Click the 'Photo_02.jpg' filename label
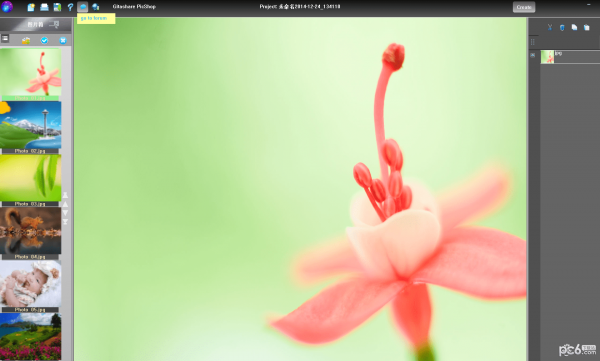Image resolution: width=600 pixels, height=361 pixels. click(x=30, y=151)
